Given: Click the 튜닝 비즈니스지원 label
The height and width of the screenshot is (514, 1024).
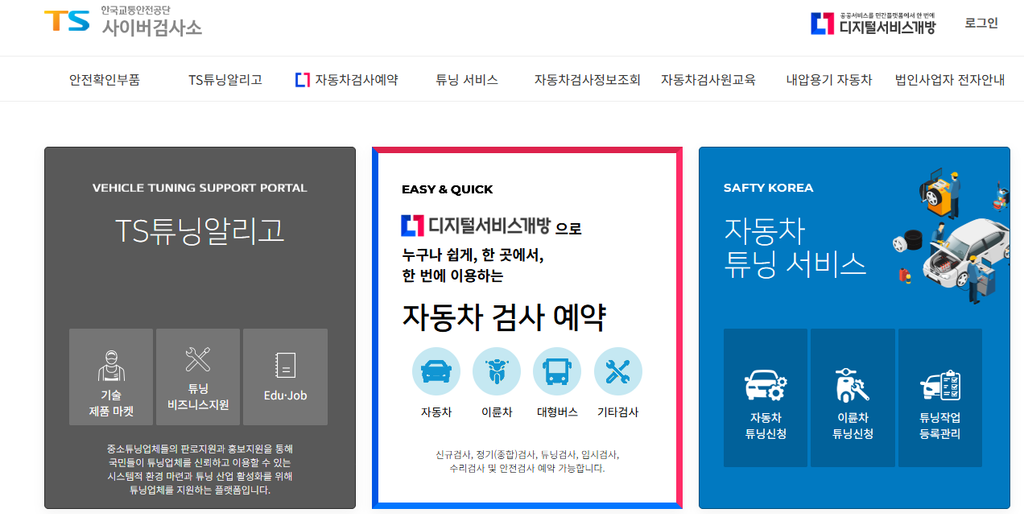Looking at the screenshot, I should pos(198,396).
